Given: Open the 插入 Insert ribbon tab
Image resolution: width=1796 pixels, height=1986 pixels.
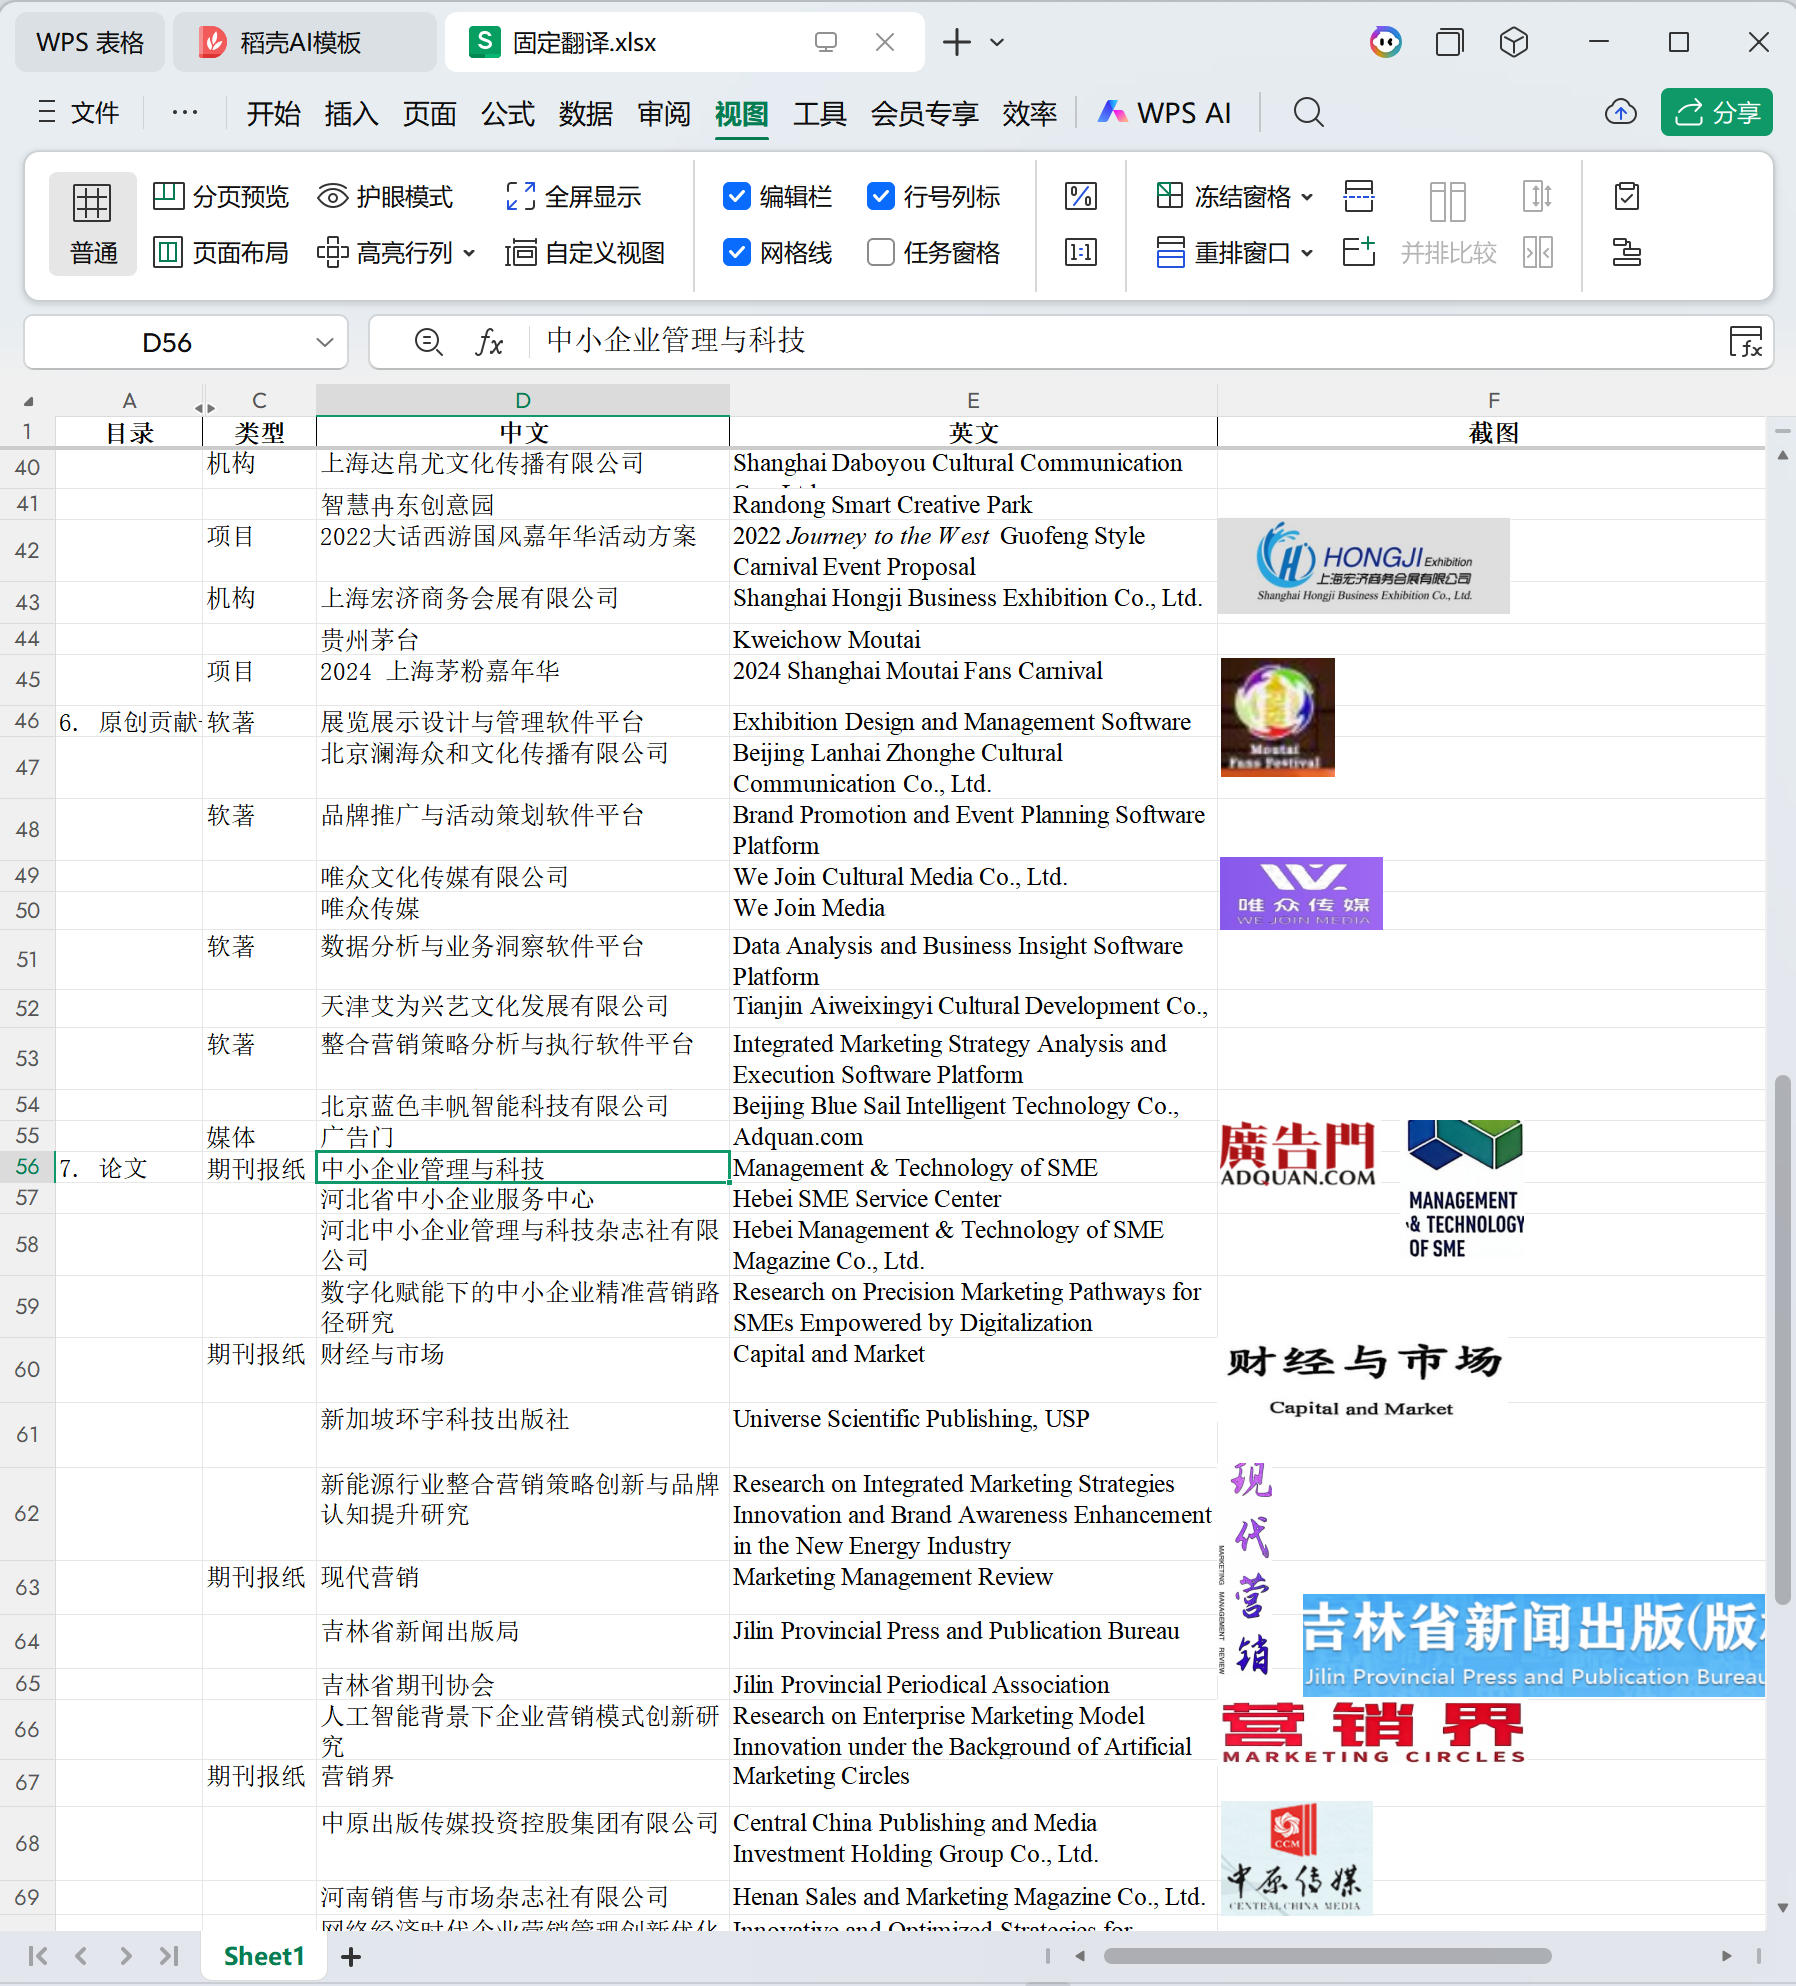Looking at the screenshot, I should (x=351, y=113).
